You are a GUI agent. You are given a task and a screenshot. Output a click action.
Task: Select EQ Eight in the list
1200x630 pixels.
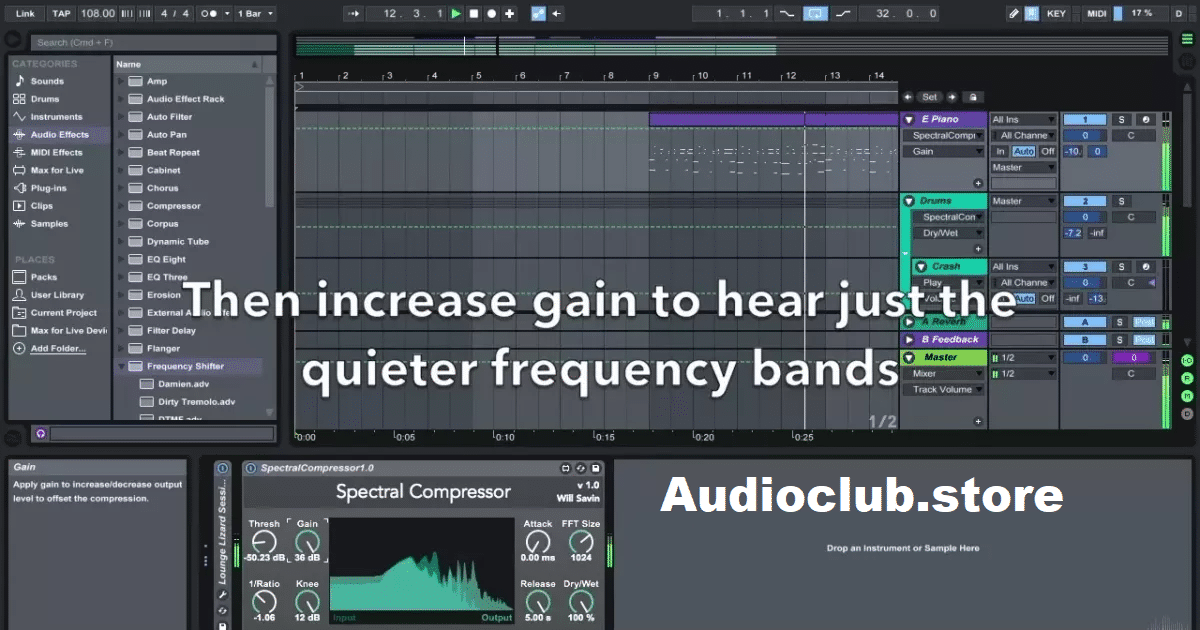[x=166, y=259]
